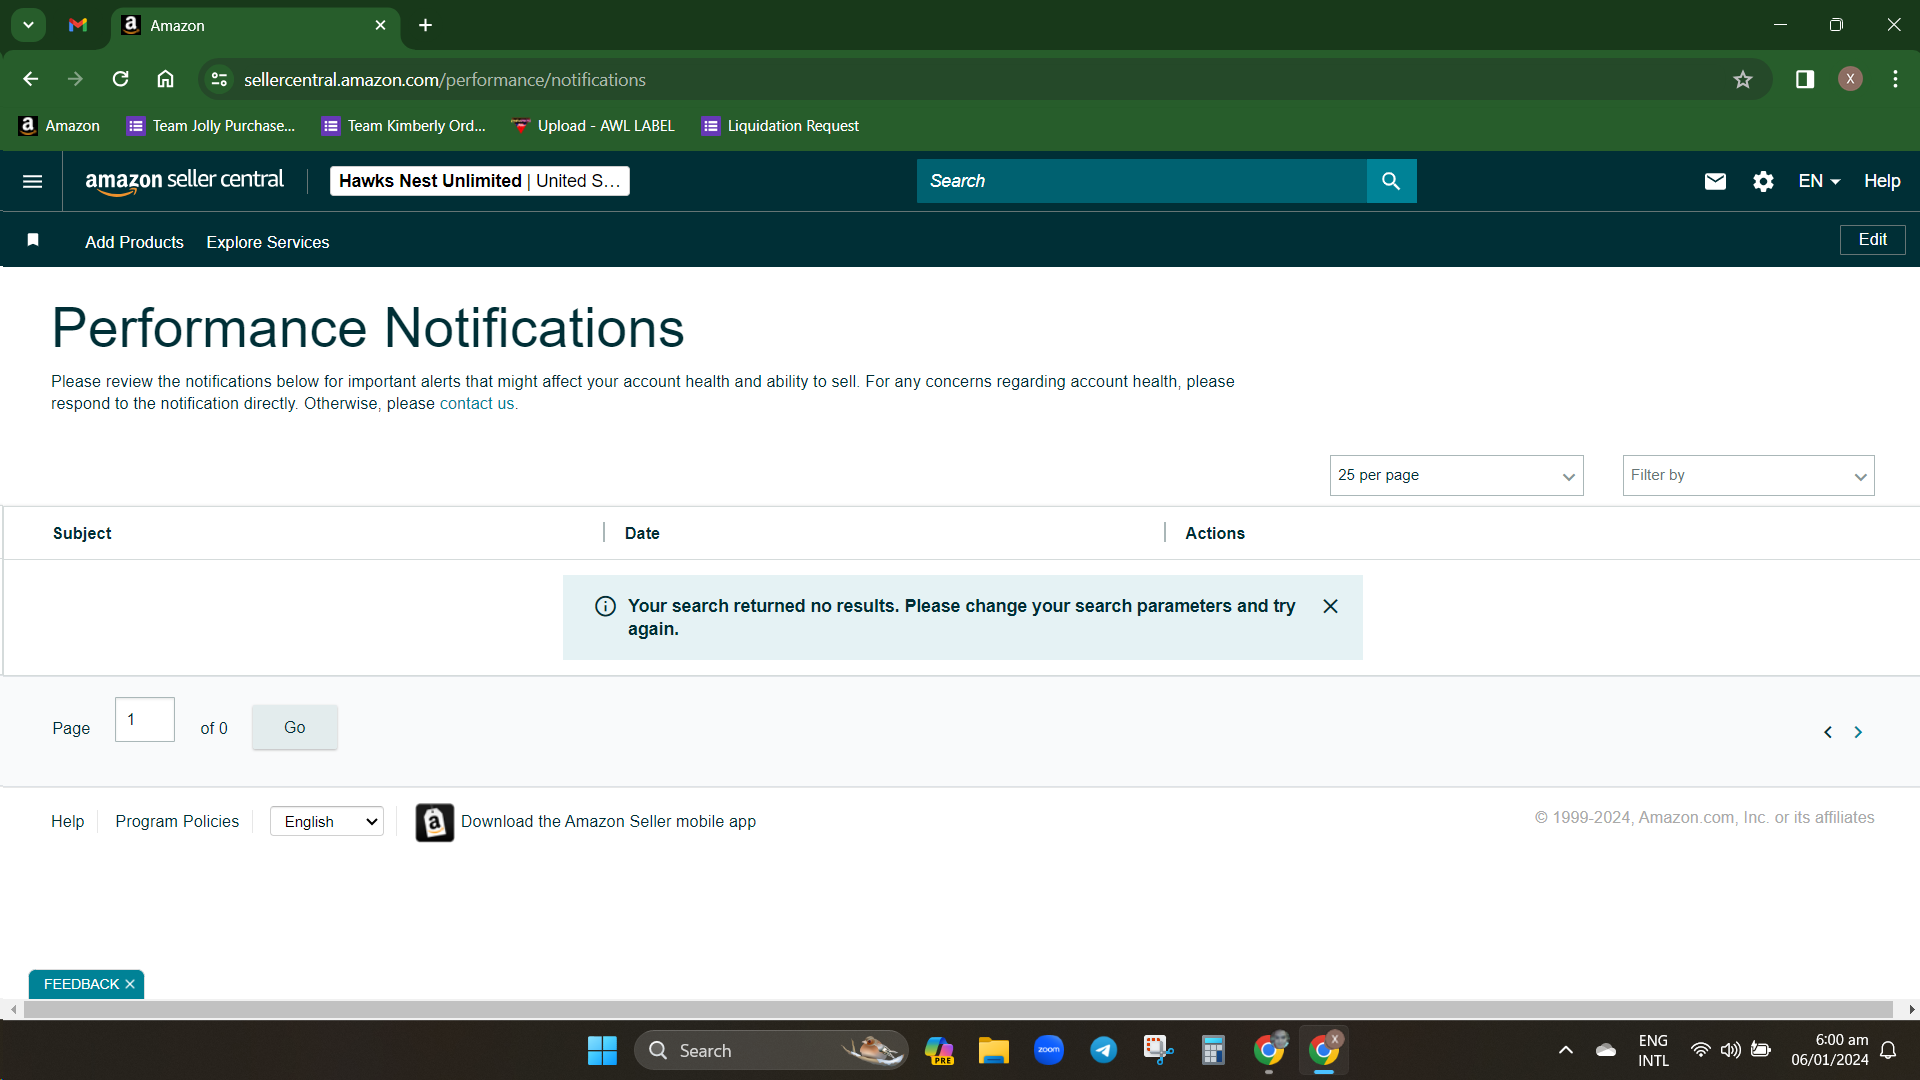Open Telegram from taskbar

(x=1103, y=1050)
